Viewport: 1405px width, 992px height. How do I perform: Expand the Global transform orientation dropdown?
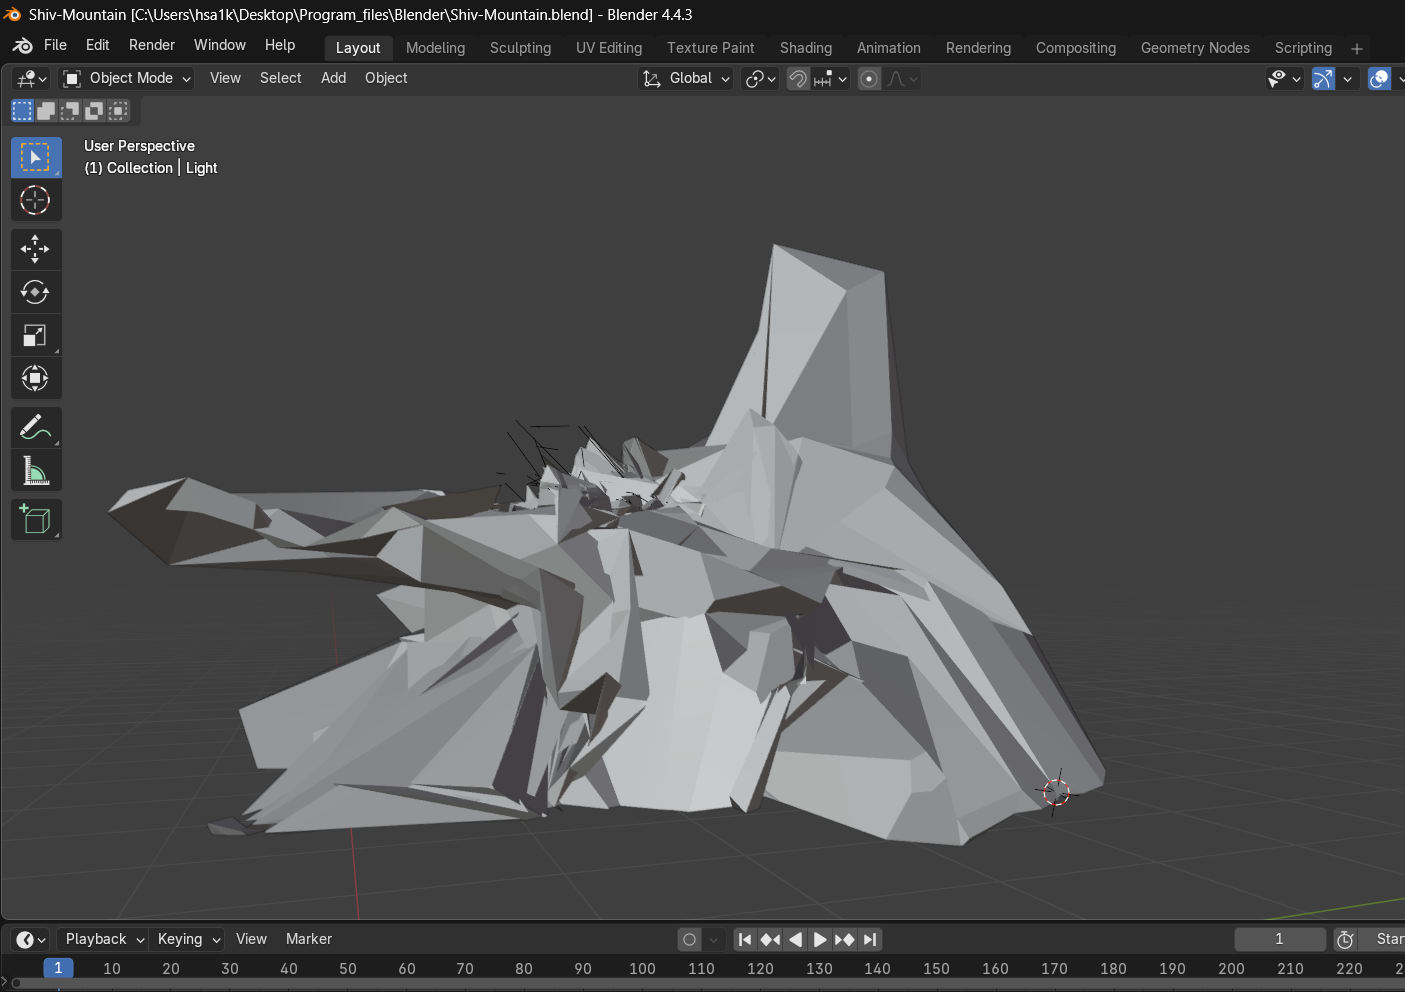click(x=686, y=79)
